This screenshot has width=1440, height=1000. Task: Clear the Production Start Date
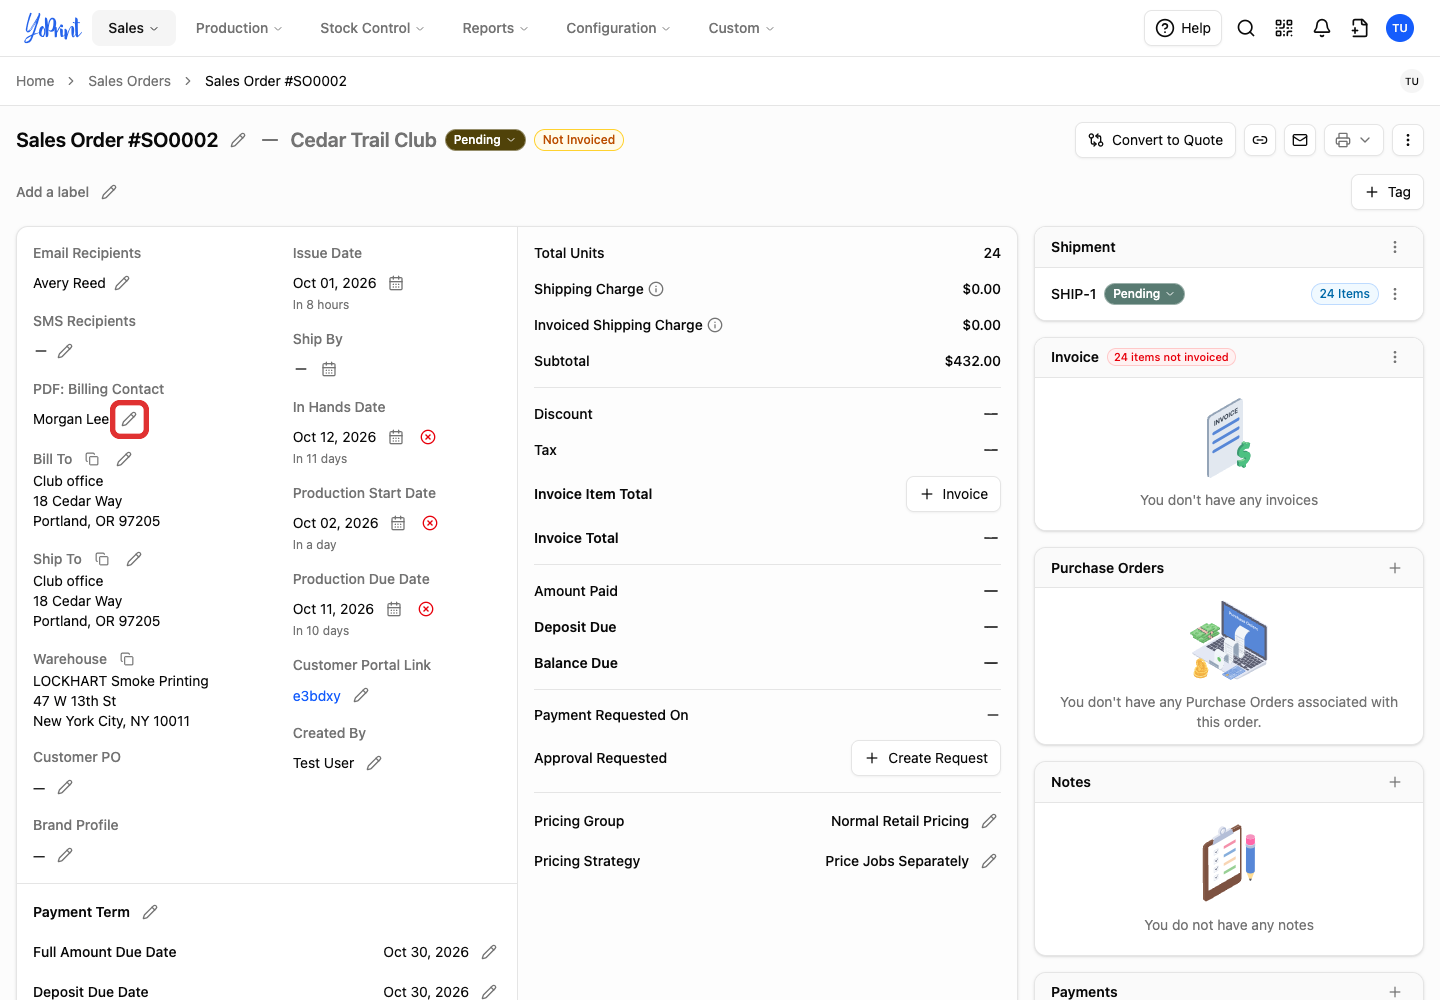coord(430,523)
